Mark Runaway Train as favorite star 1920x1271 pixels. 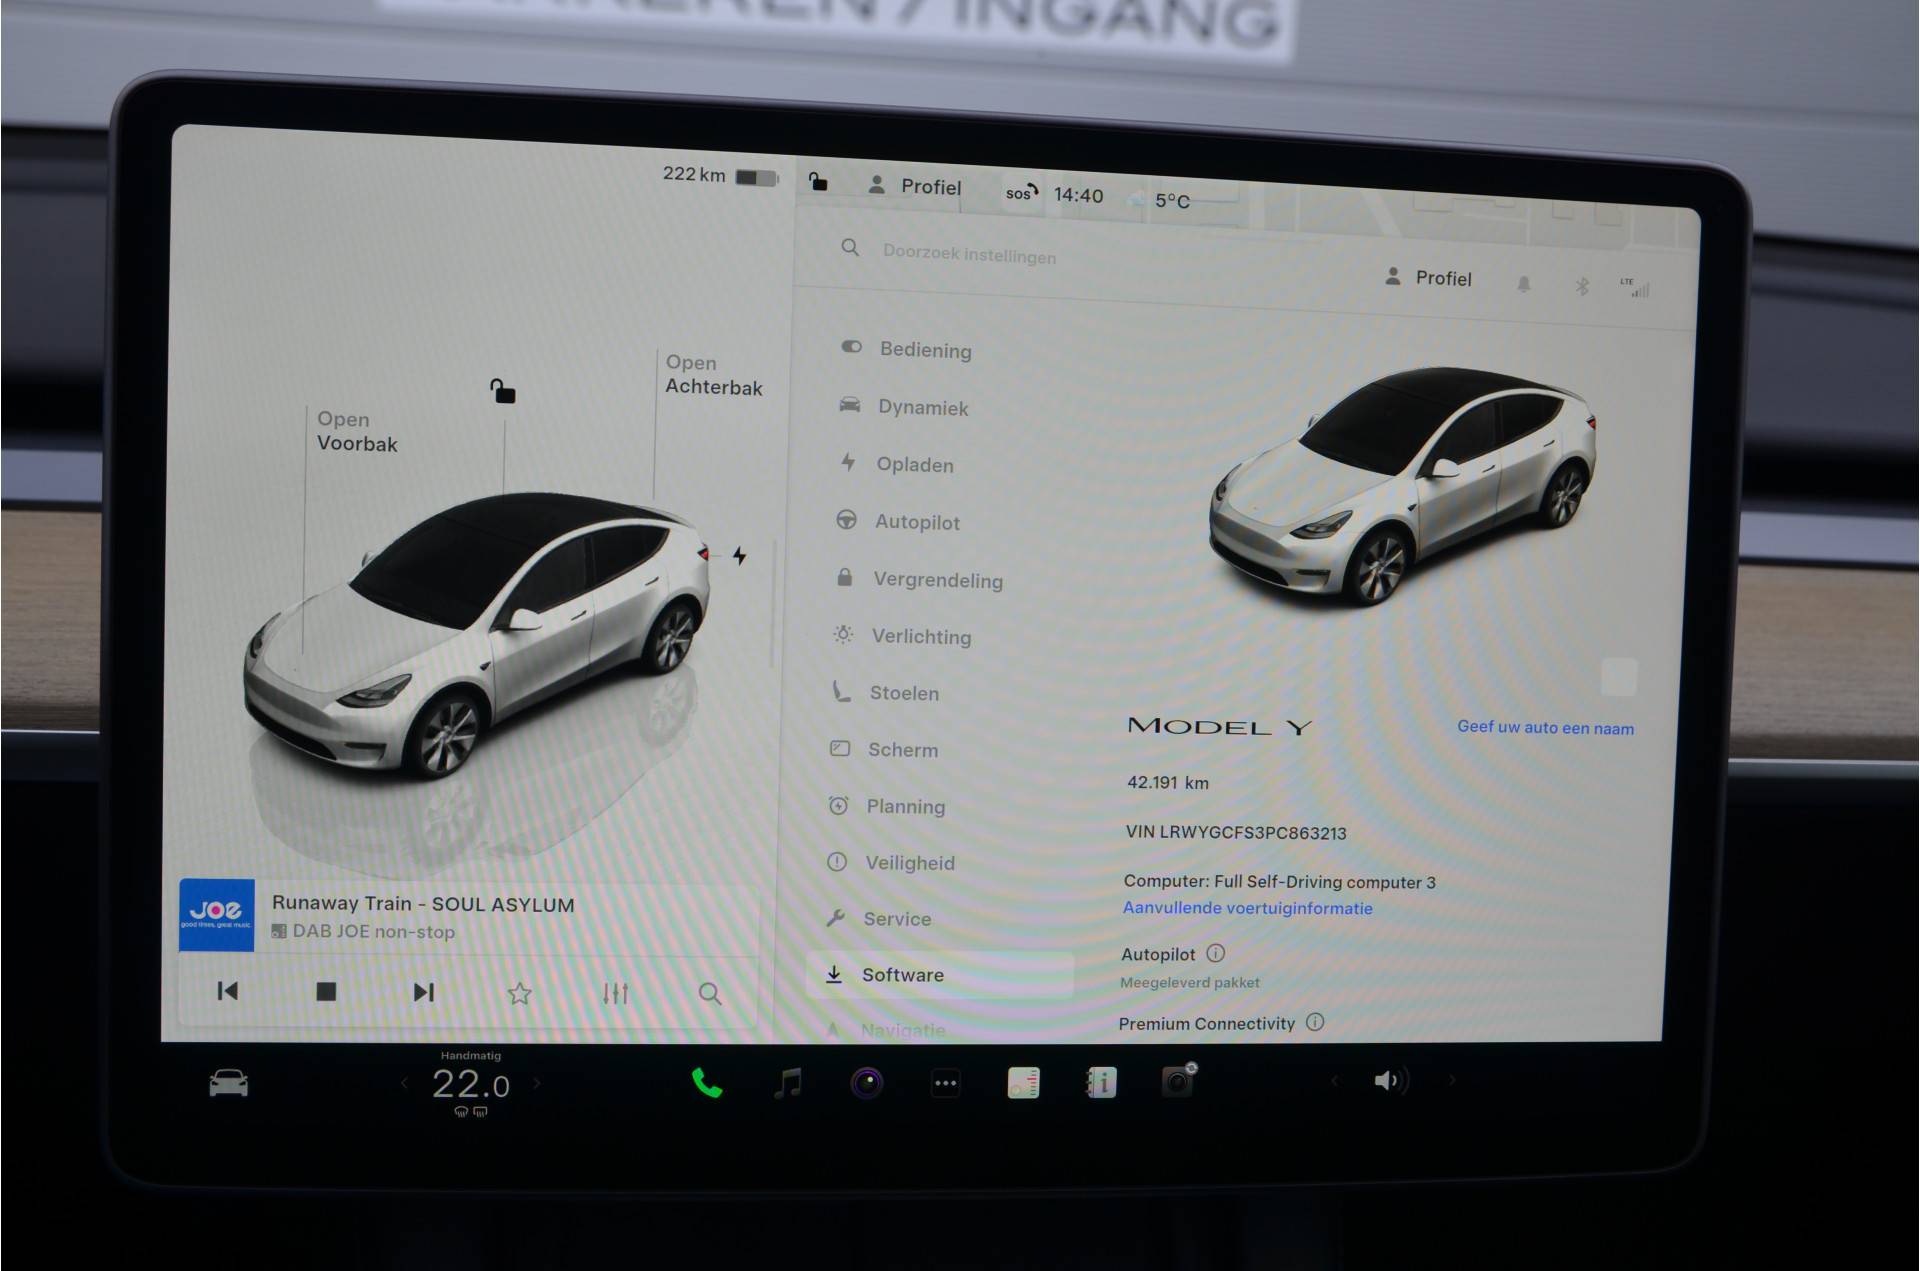[x=519, y=993]
